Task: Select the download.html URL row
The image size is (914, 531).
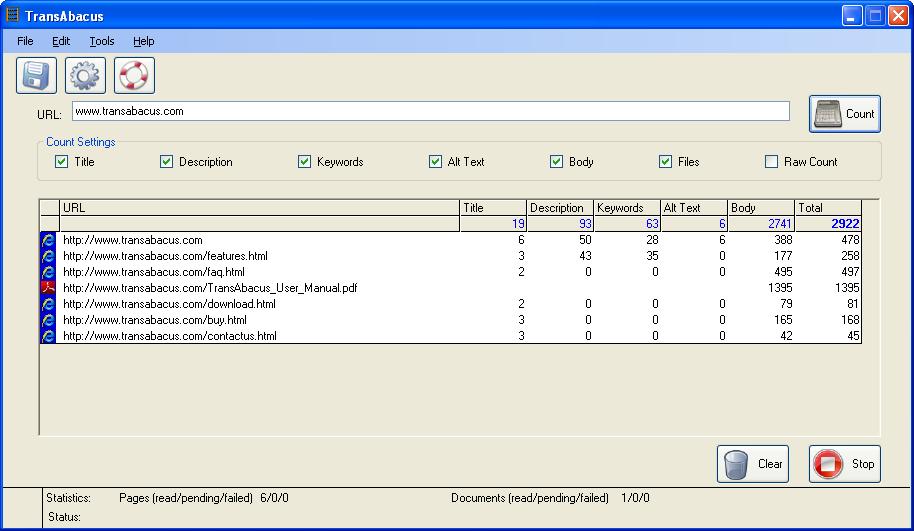Action: (x=451, y=304)
